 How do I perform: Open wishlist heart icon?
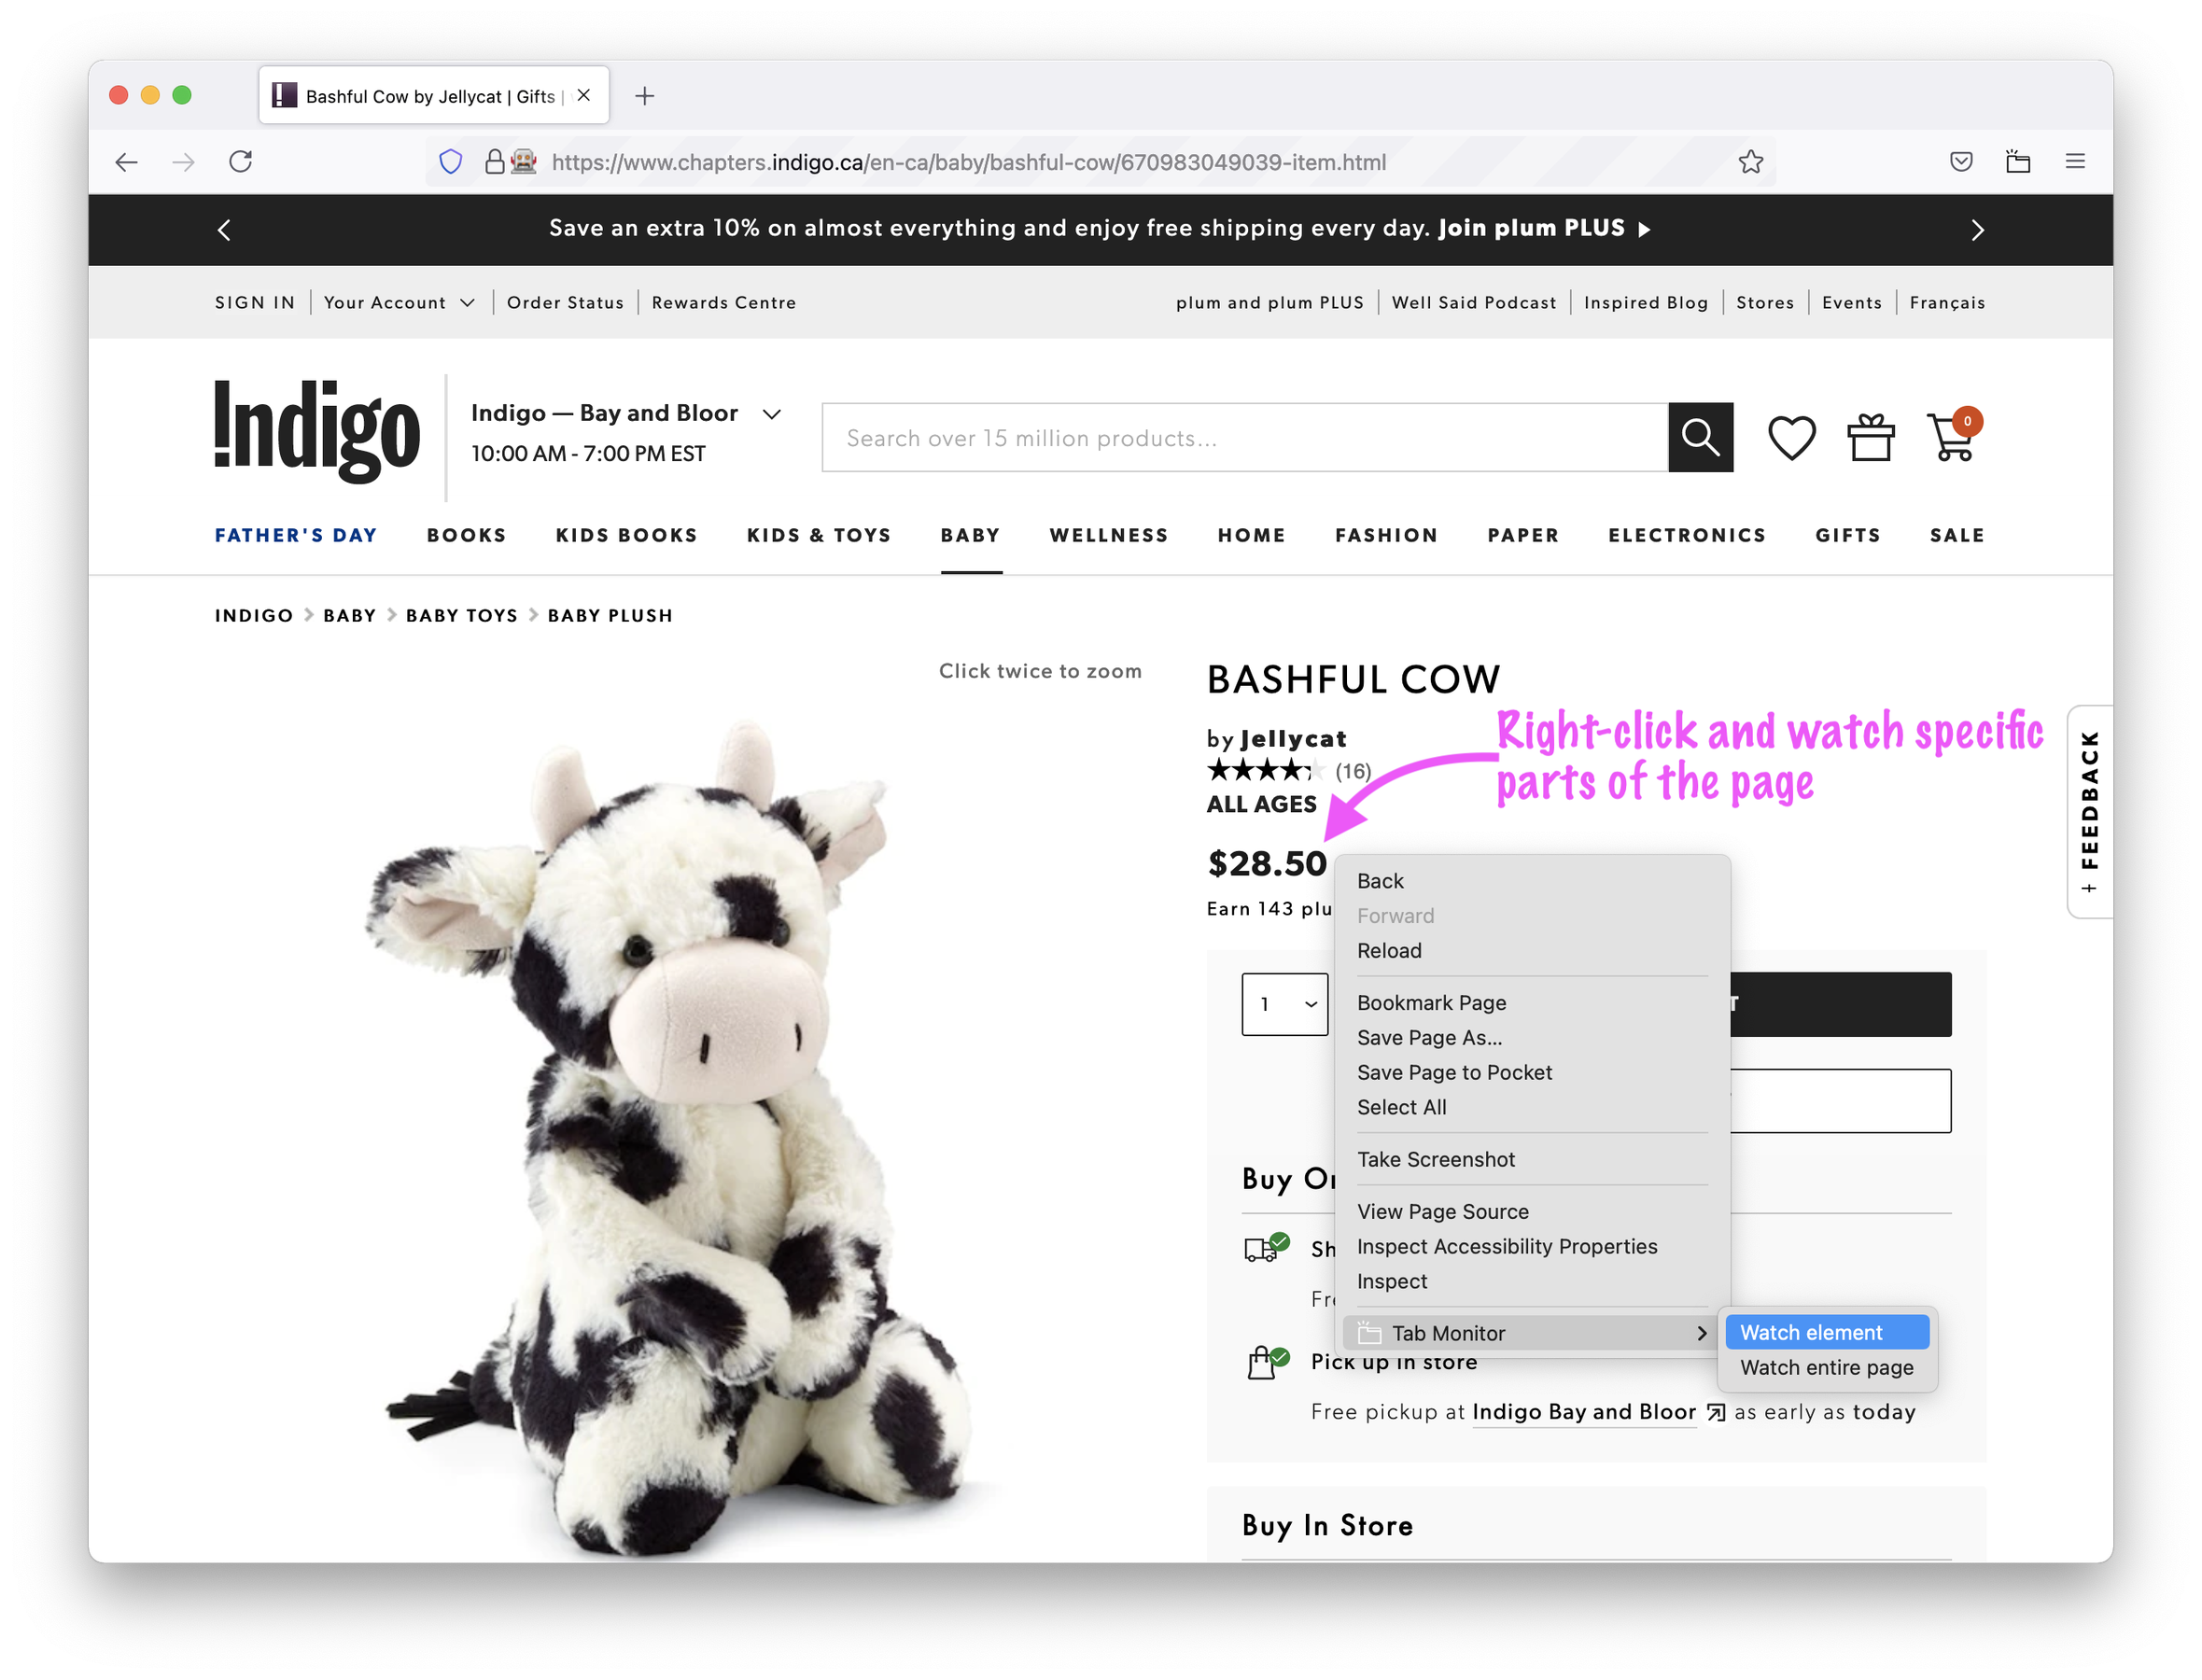point(1791,438)
